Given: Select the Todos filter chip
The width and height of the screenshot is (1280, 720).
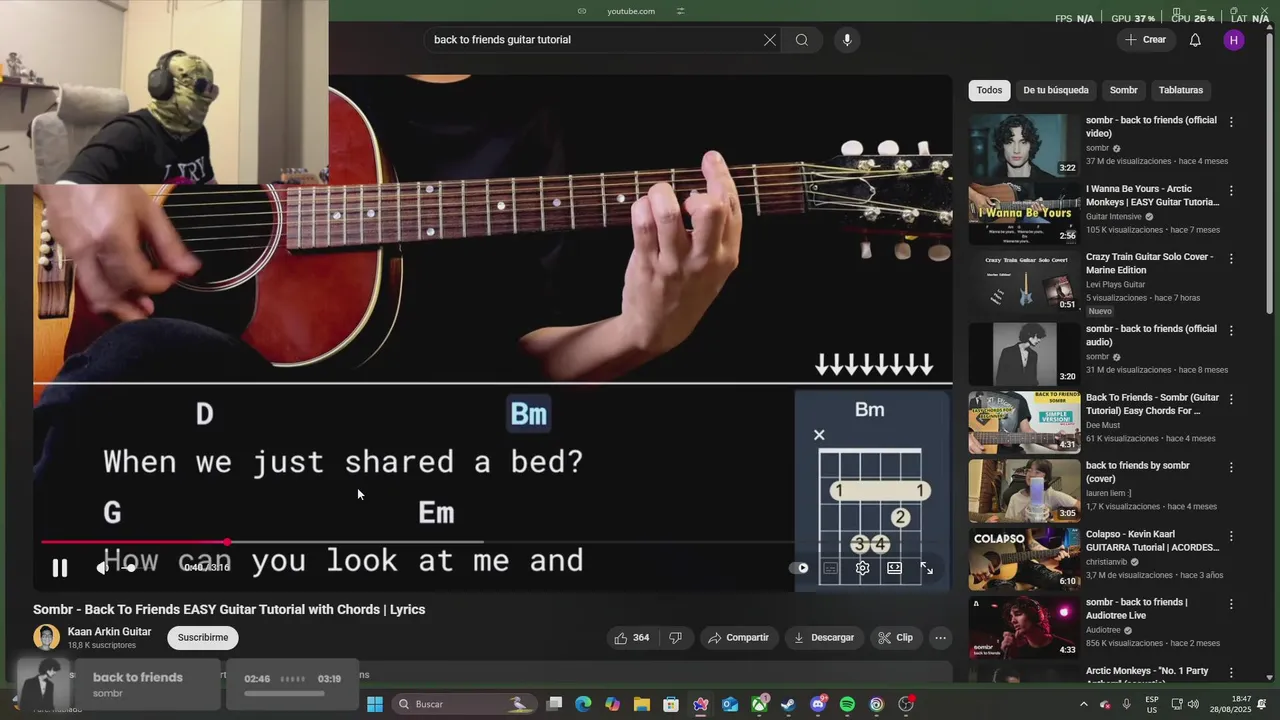Looking at the screenshot, I should 989,90.
